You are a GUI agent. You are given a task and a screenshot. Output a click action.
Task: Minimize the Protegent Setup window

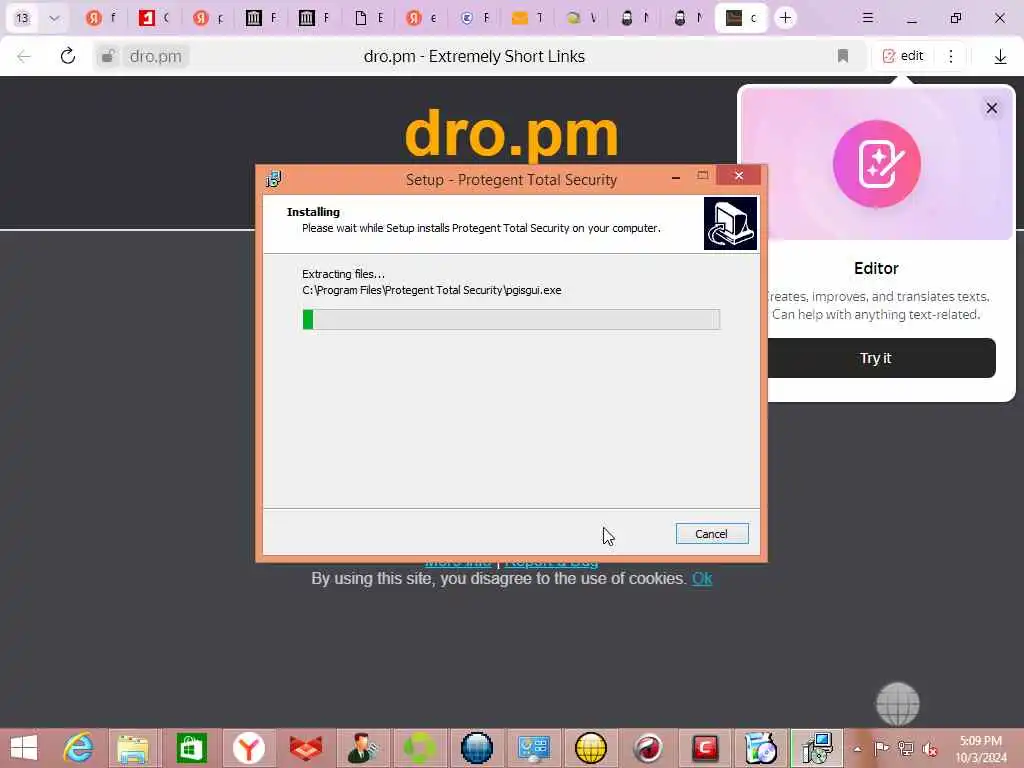point(676,176)
